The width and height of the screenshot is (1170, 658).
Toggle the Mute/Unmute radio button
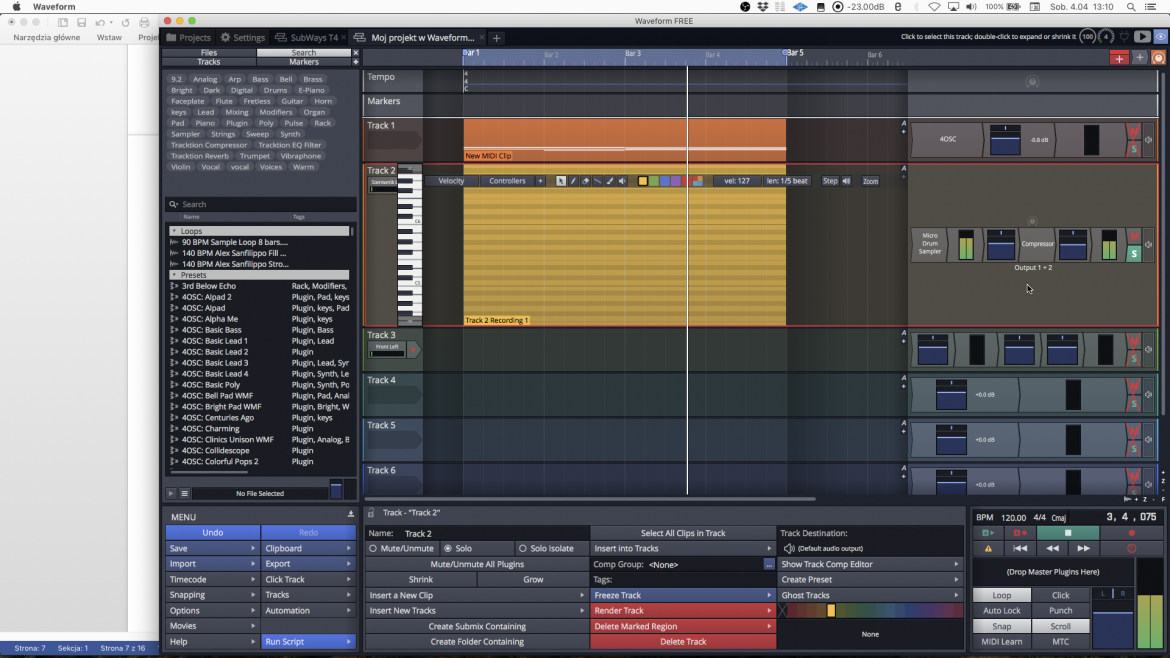373,548
